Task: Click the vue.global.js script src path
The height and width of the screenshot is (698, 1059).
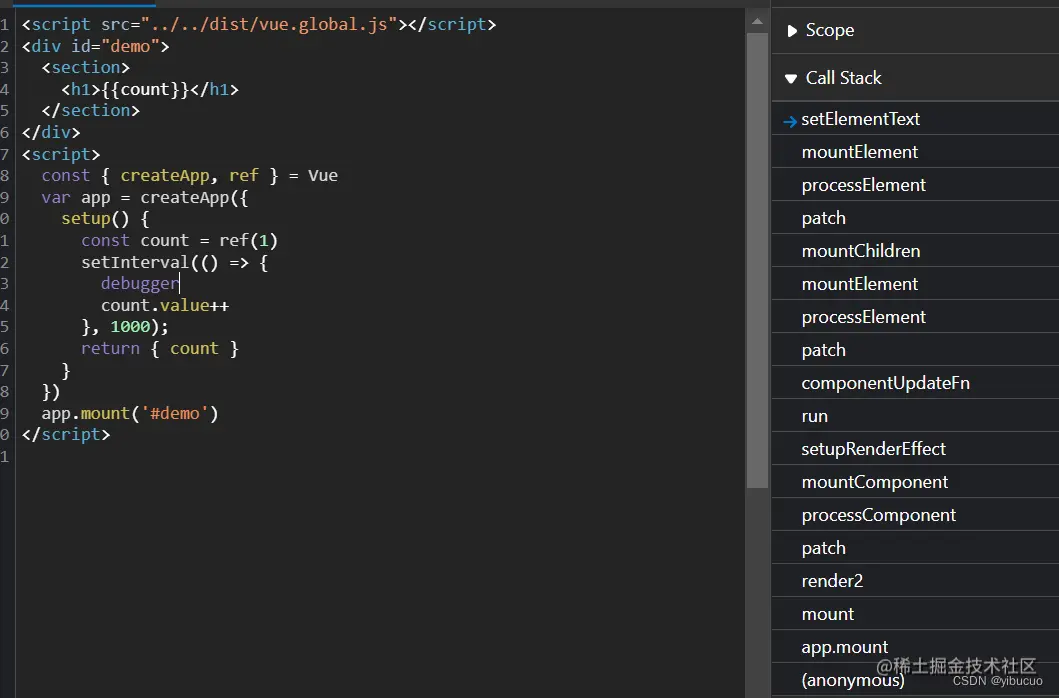Action: [x=269, y=24]
